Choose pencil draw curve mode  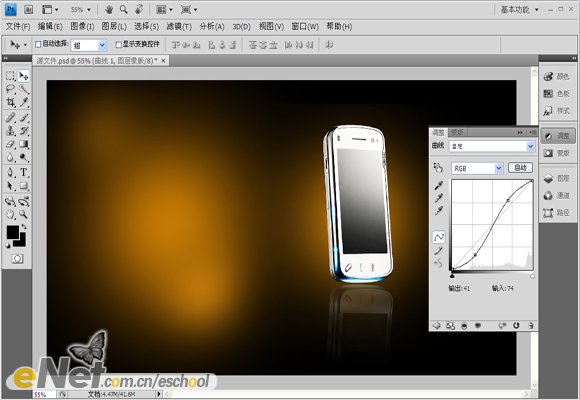(439, 251)
